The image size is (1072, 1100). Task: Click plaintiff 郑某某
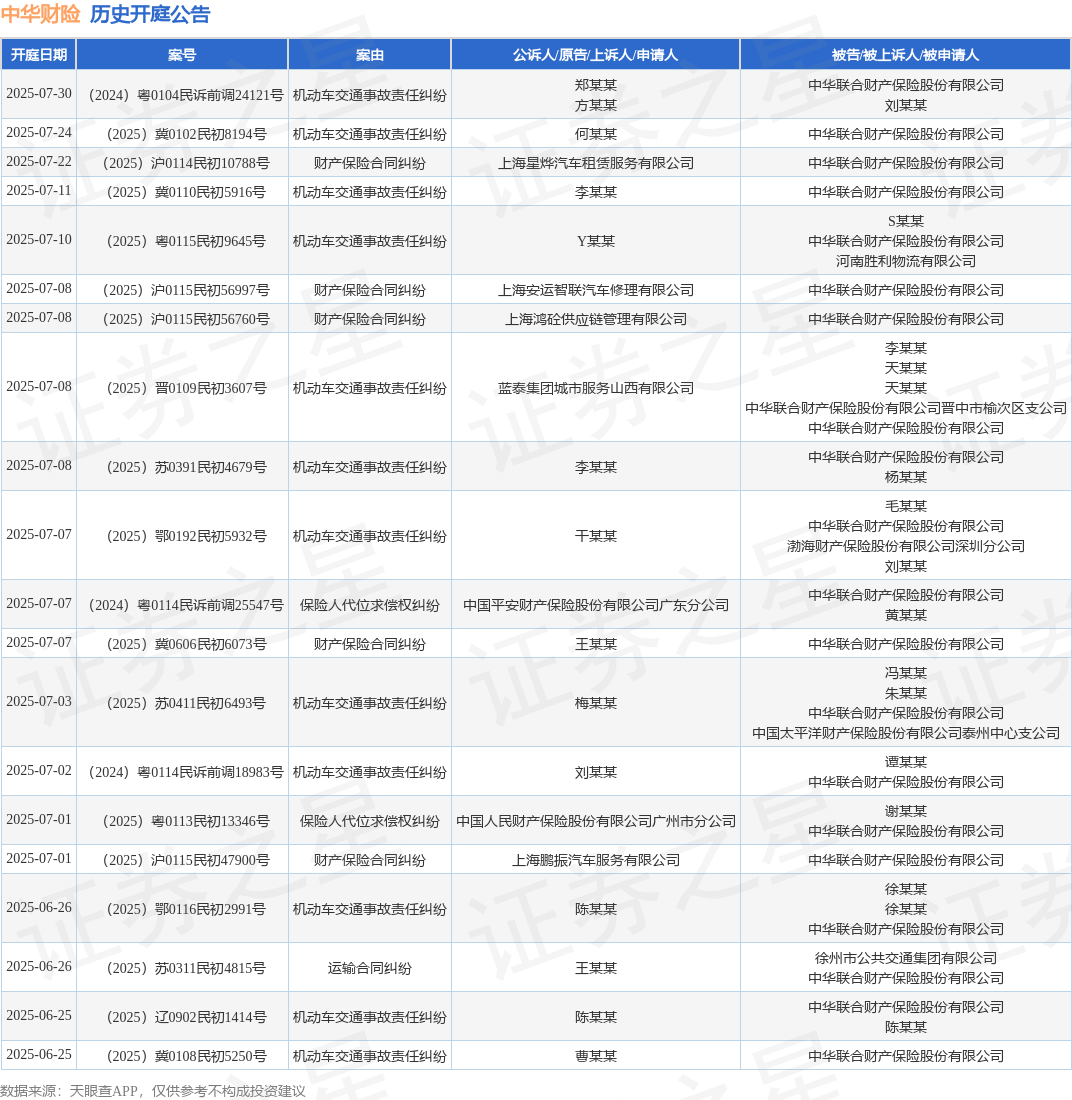pos(596,85)
